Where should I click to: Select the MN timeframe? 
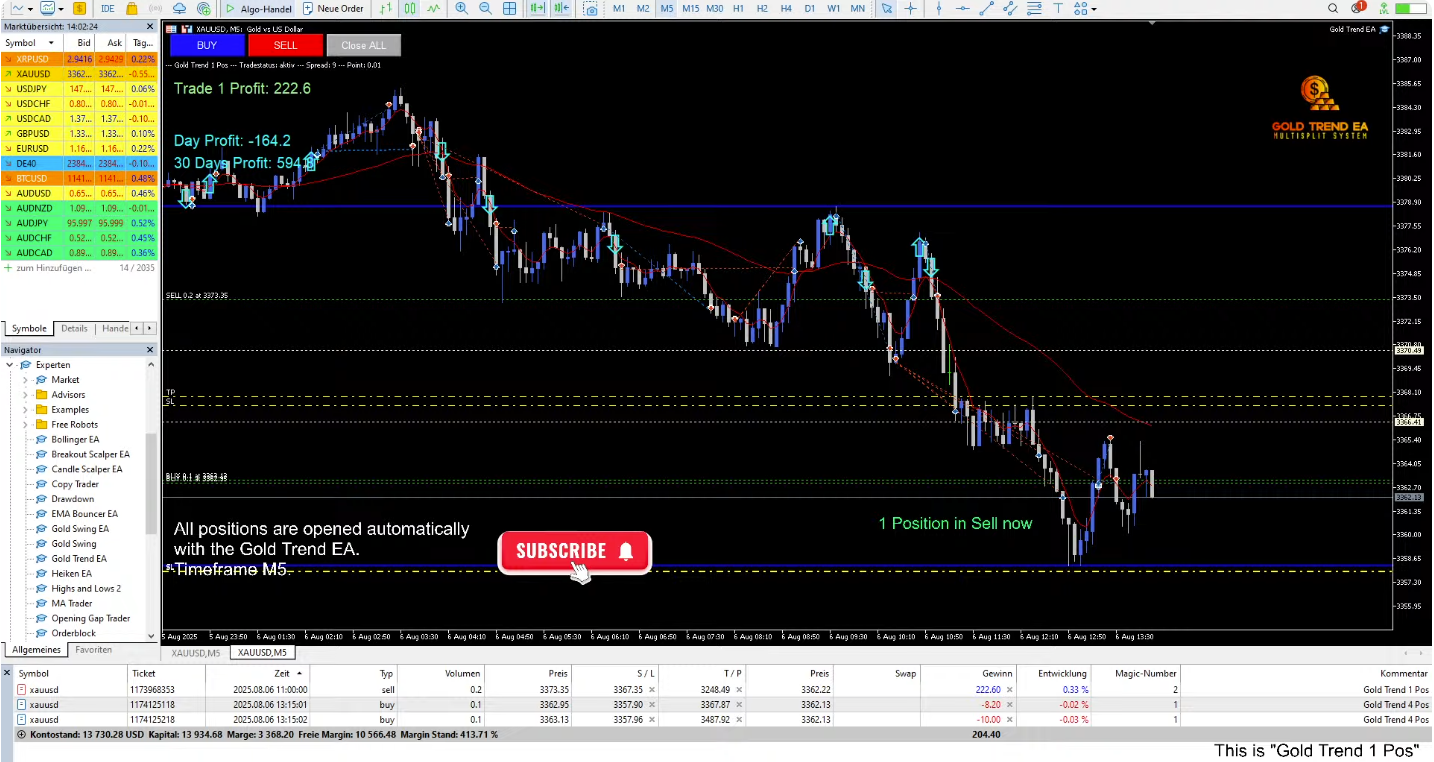pyautogui.click(x=858, y=8)
